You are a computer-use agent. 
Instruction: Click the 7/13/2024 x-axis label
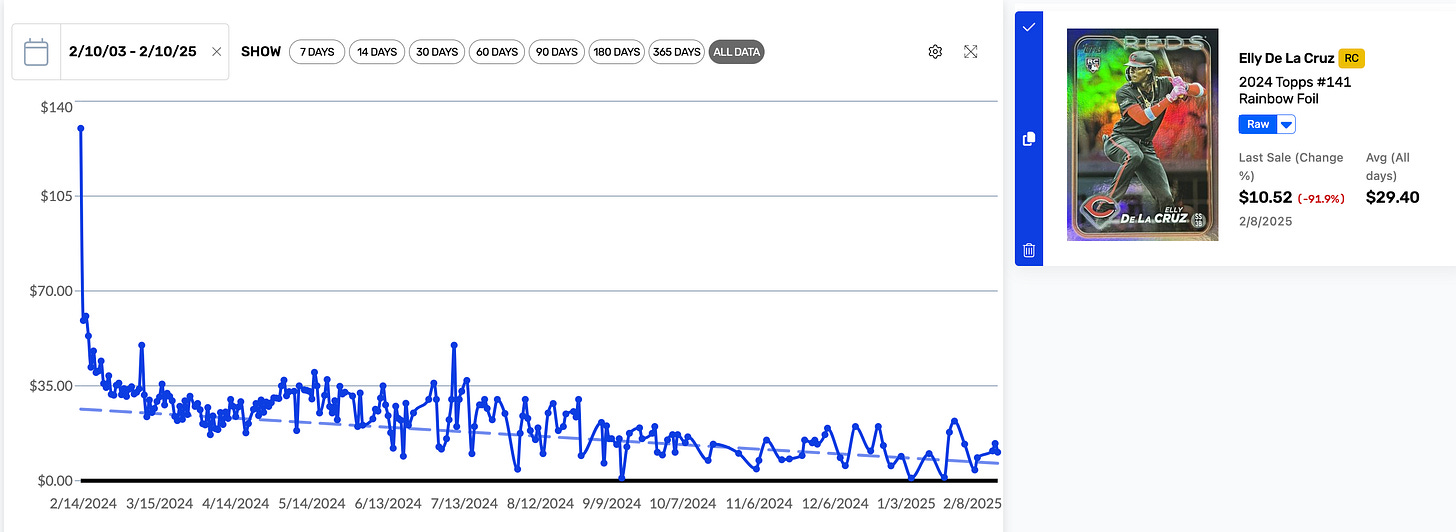pos(465,504)
